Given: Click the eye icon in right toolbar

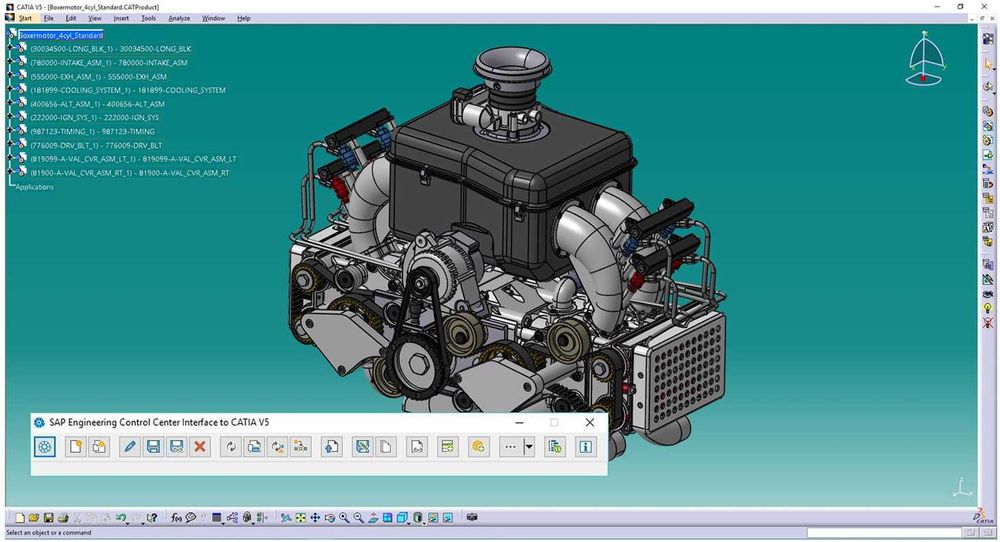Looking at the screenshot, I should 988,294.
